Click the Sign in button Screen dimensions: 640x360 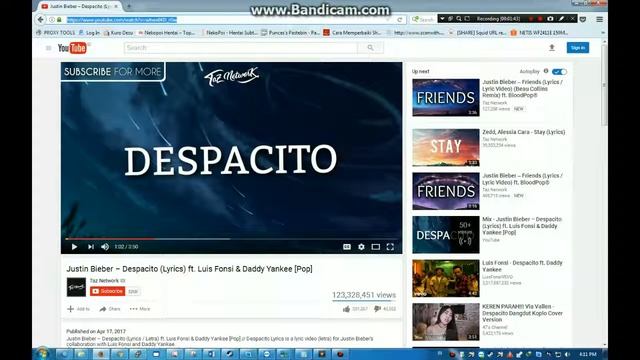(578, 48)
